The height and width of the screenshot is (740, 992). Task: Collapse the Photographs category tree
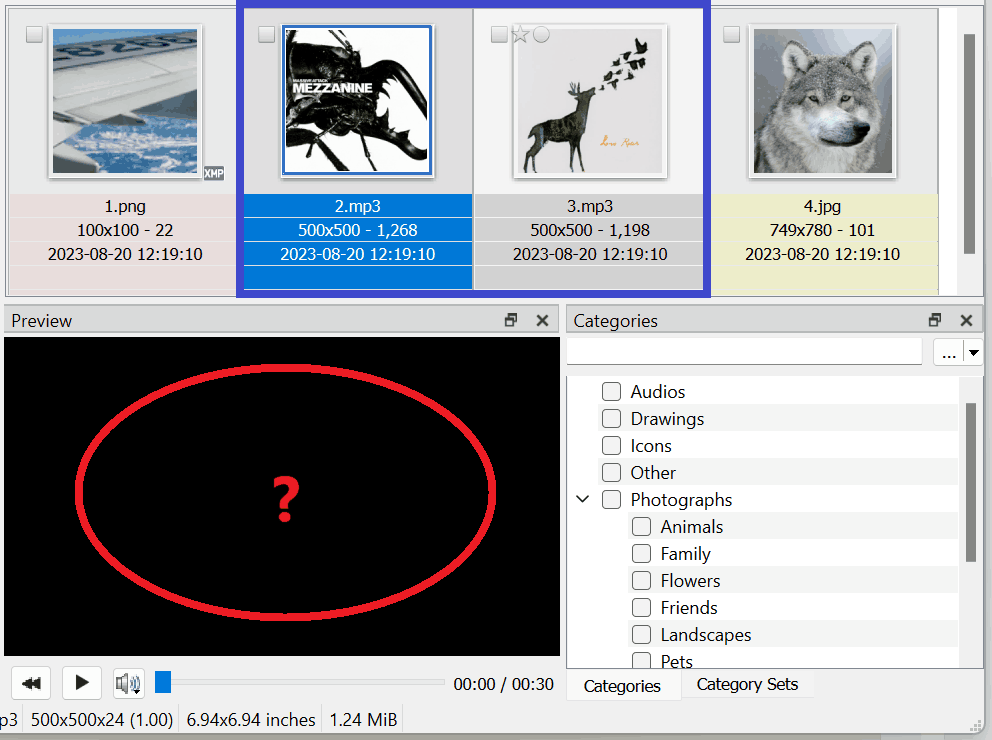(583, 500)
